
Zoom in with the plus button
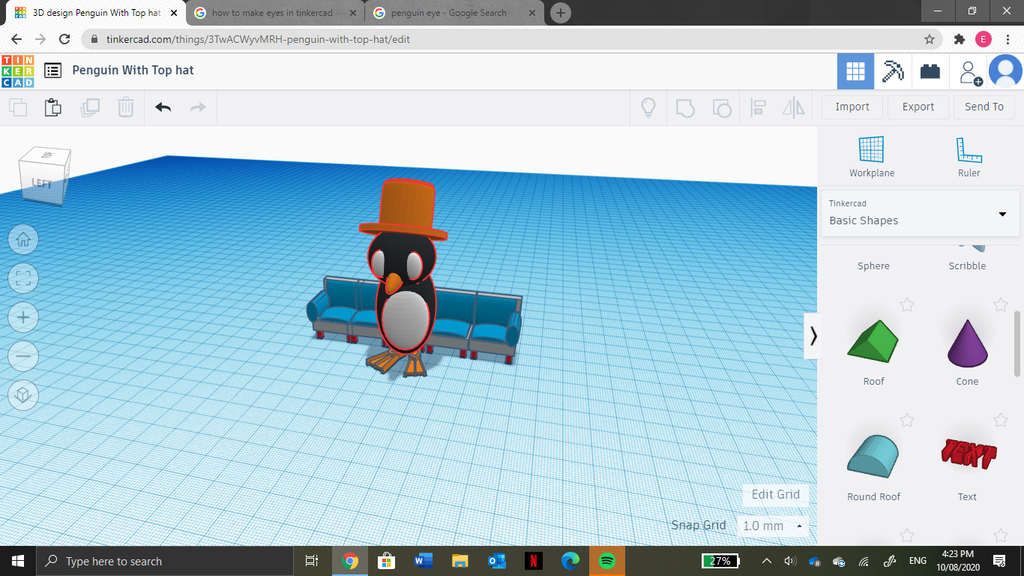[x=23, y=317]
